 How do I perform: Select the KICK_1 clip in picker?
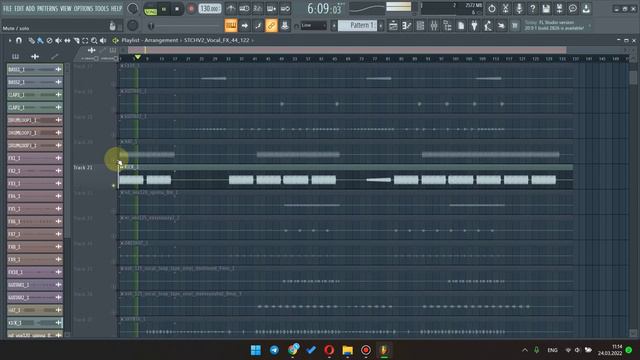[35, 322]
